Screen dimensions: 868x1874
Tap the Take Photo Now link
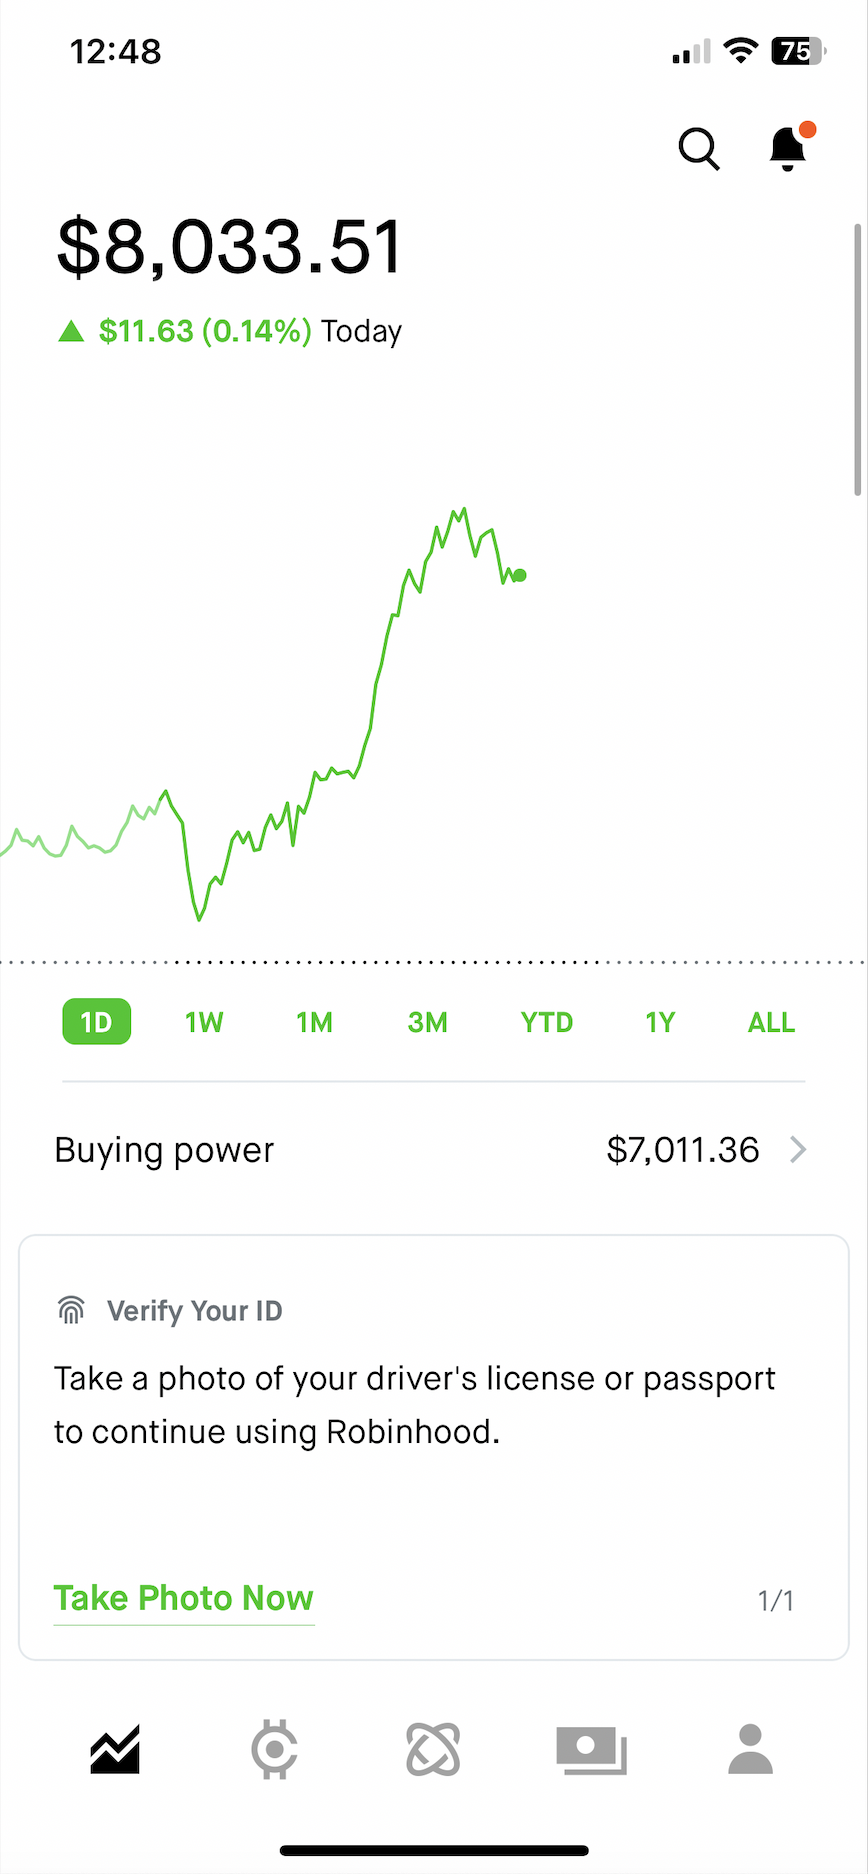(184, 1598)
